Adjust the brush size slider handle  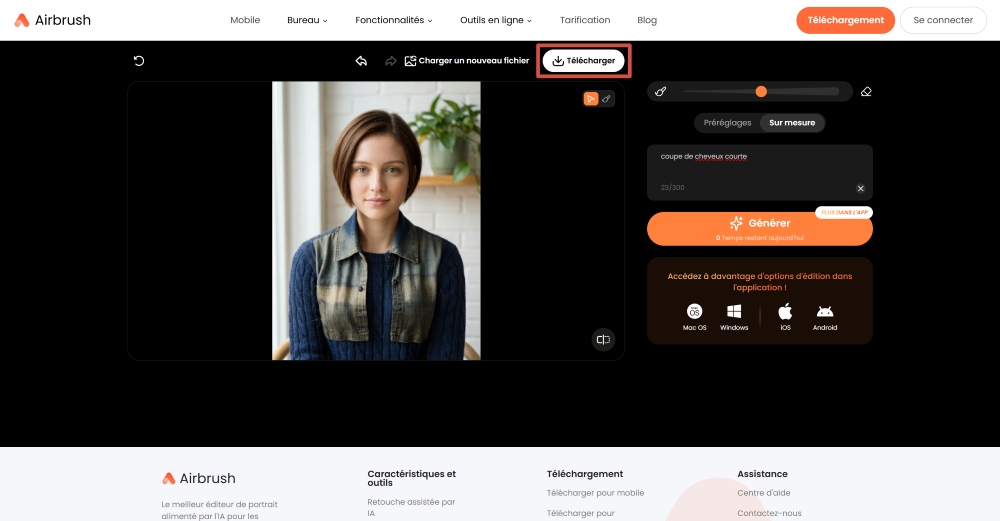pyautogui.click(x=761, y=92)
